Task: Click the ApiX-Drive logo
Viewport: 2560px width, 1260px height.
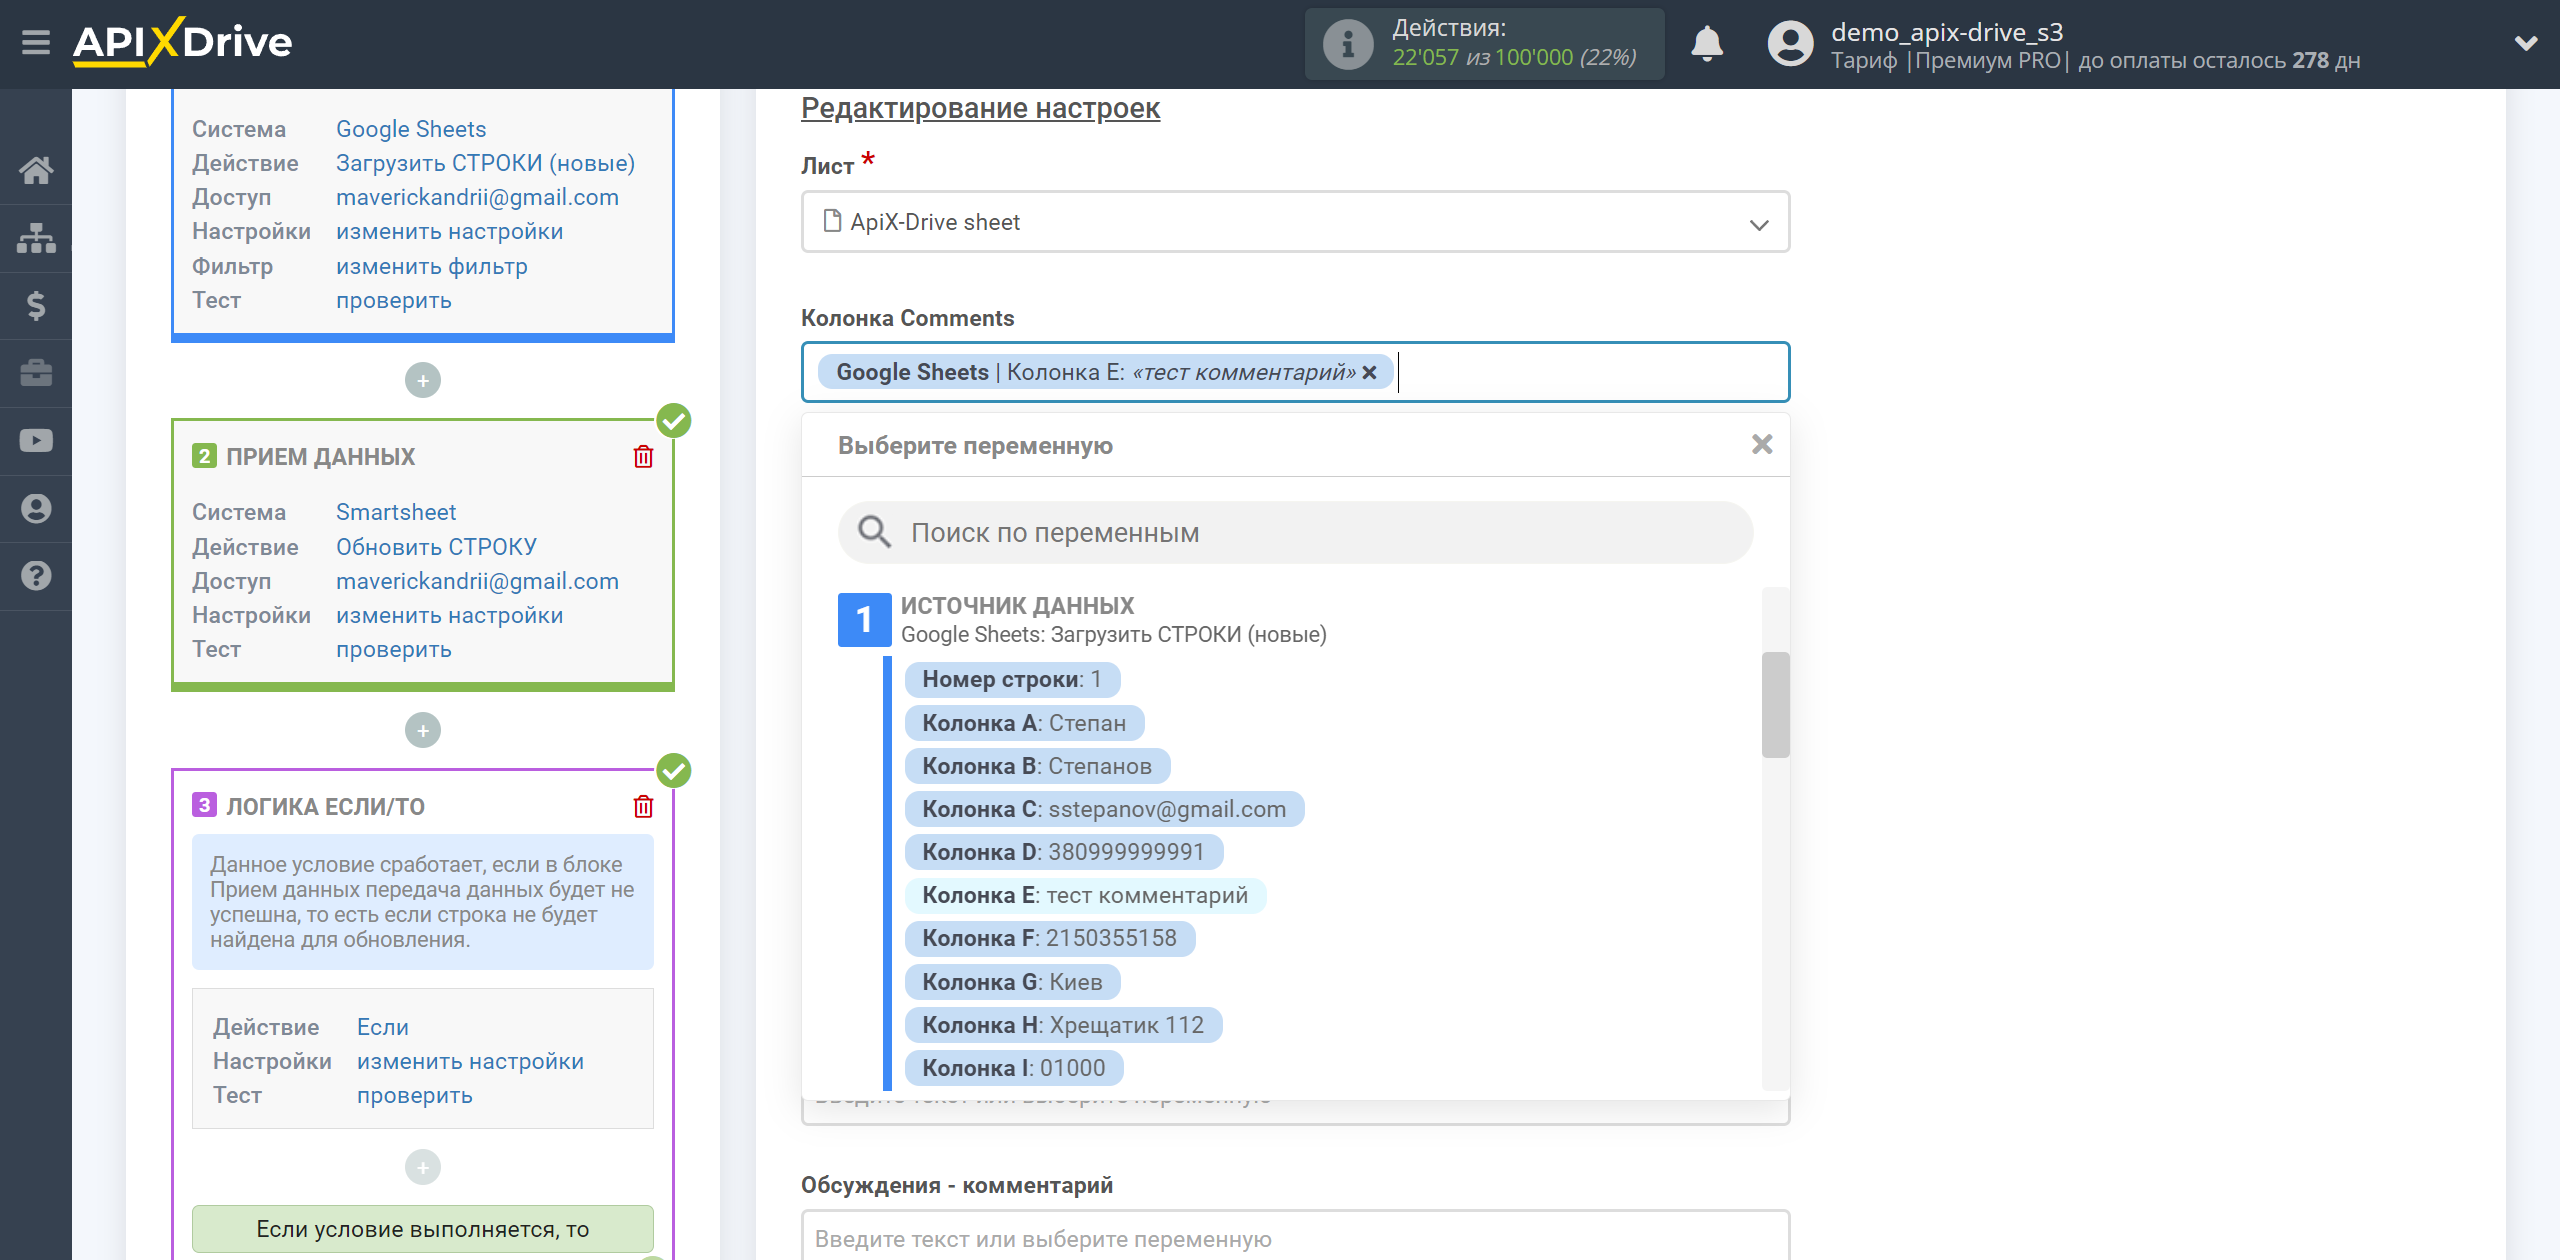Action: (182, 42)
